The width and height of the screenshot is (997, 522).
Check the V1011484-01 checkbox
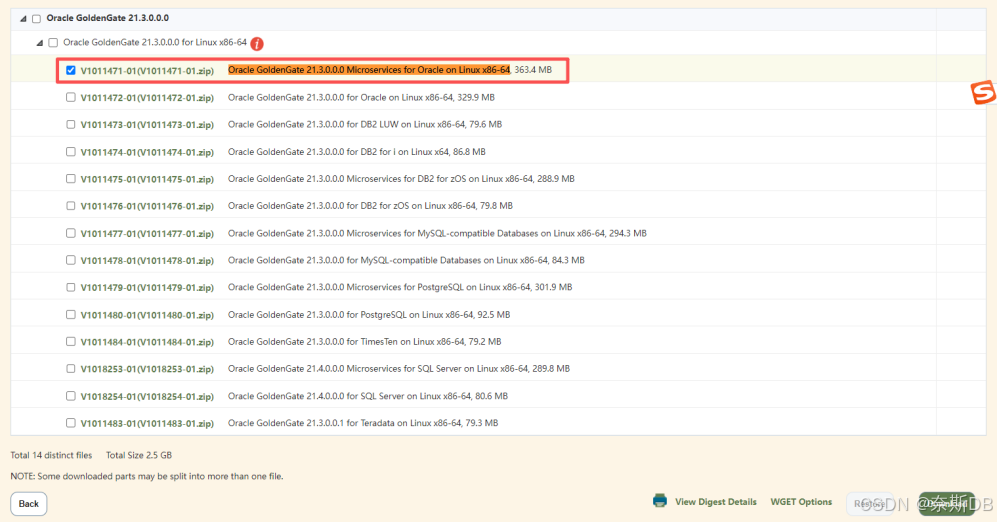(x=71, y=341)
